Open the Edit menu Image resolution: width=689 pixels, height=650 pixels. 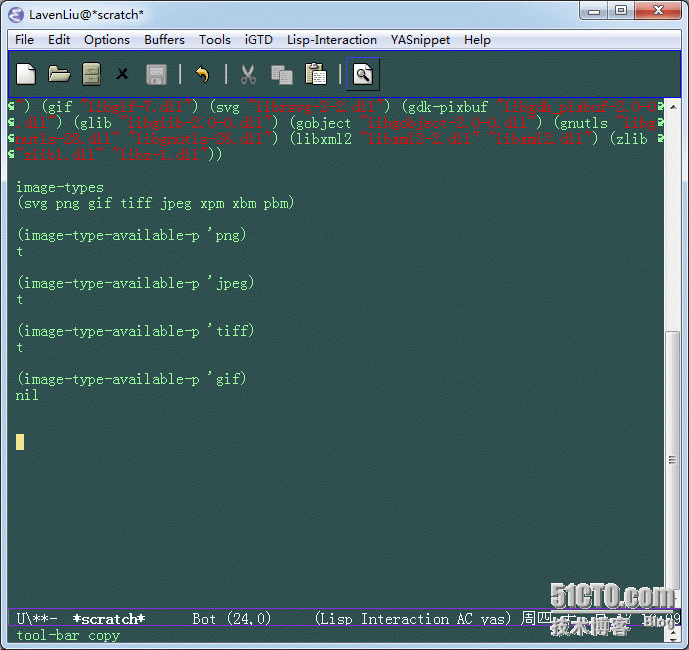click(x=59, y=40)
